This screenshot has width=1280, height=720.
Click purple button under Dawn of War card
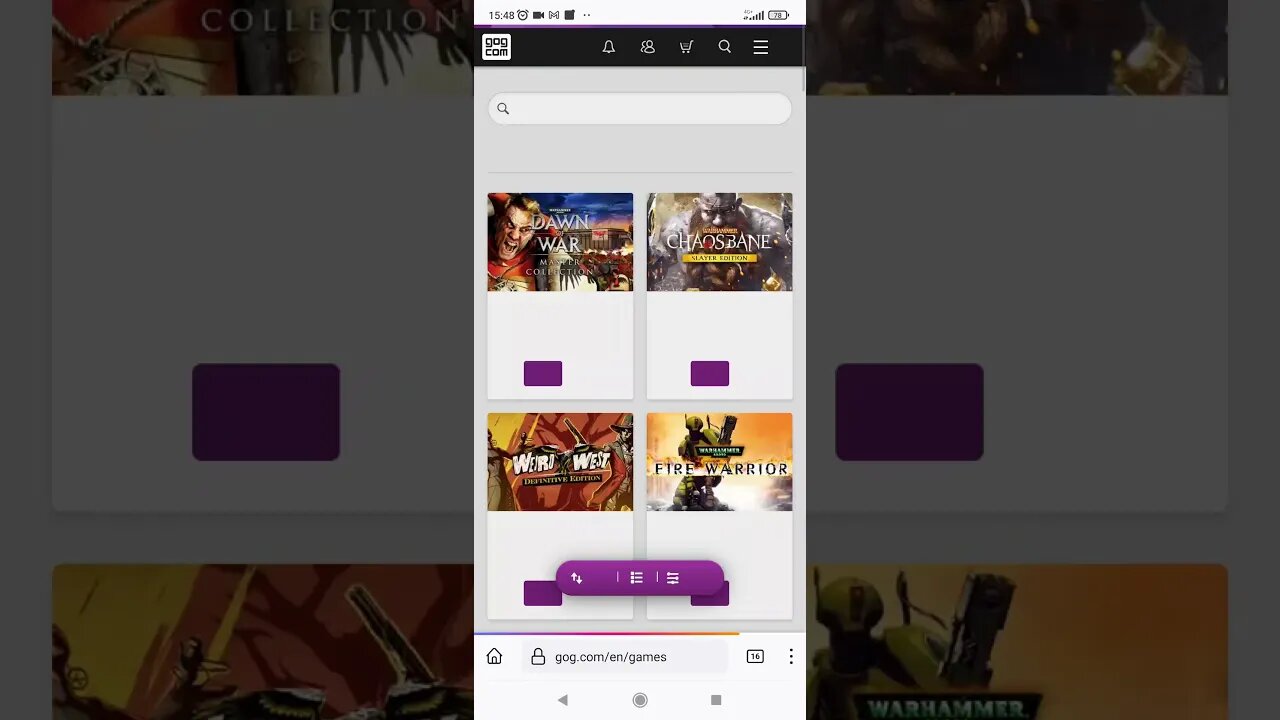click(543, 374)
